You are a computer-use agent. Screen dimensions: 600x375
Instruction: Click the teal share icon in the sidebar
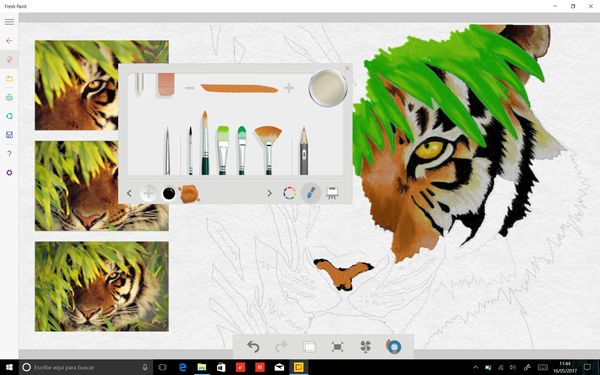pos(9,116)
